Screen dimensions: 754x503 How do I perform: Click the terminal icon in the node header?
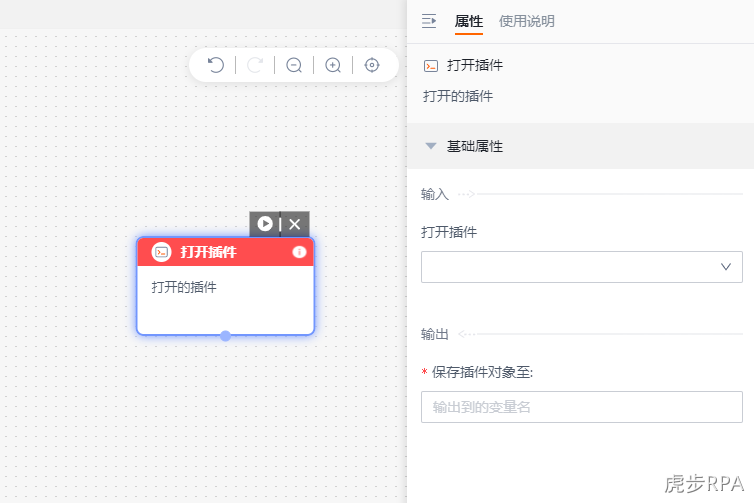(x=162, y=252)
